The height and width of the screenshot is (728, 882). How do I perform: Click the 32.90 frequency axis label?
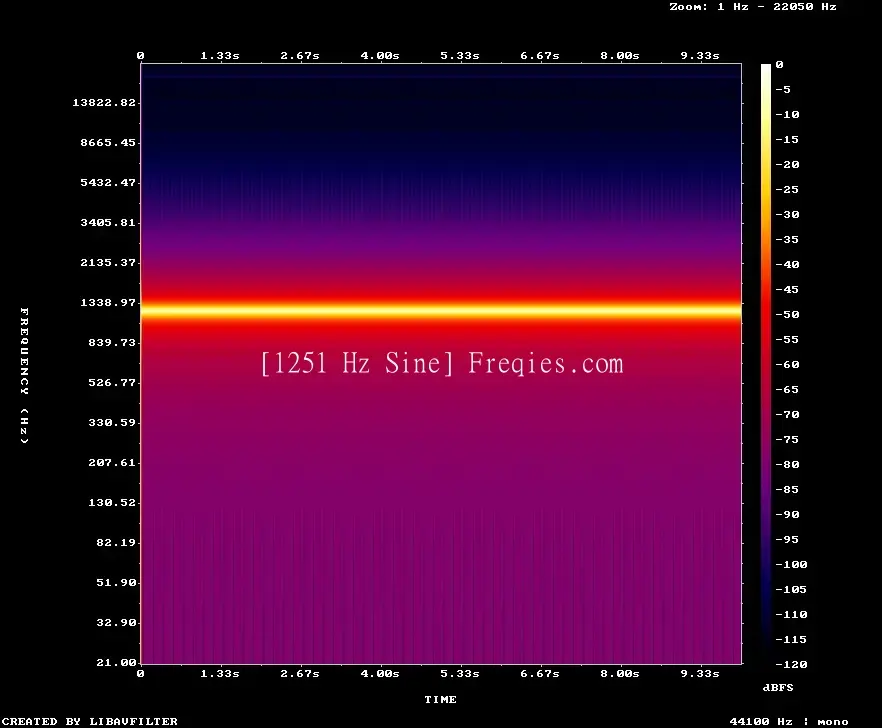(116, 622)
